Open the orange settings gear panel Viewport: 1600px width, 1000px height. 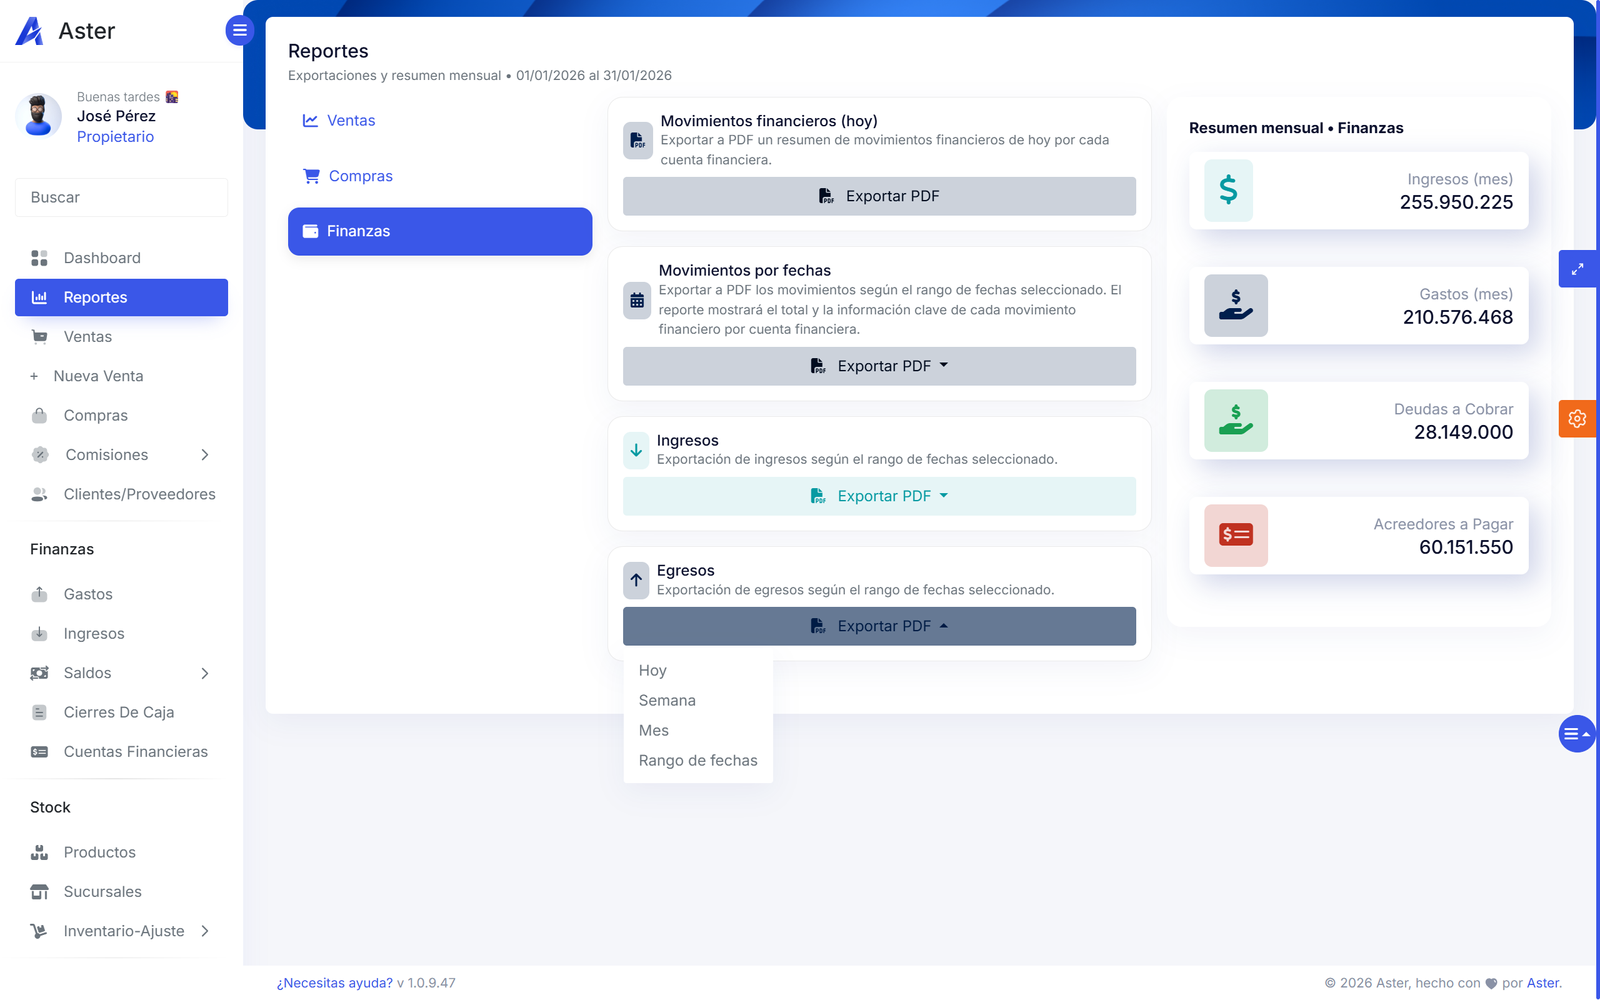tap(1577, 419)
